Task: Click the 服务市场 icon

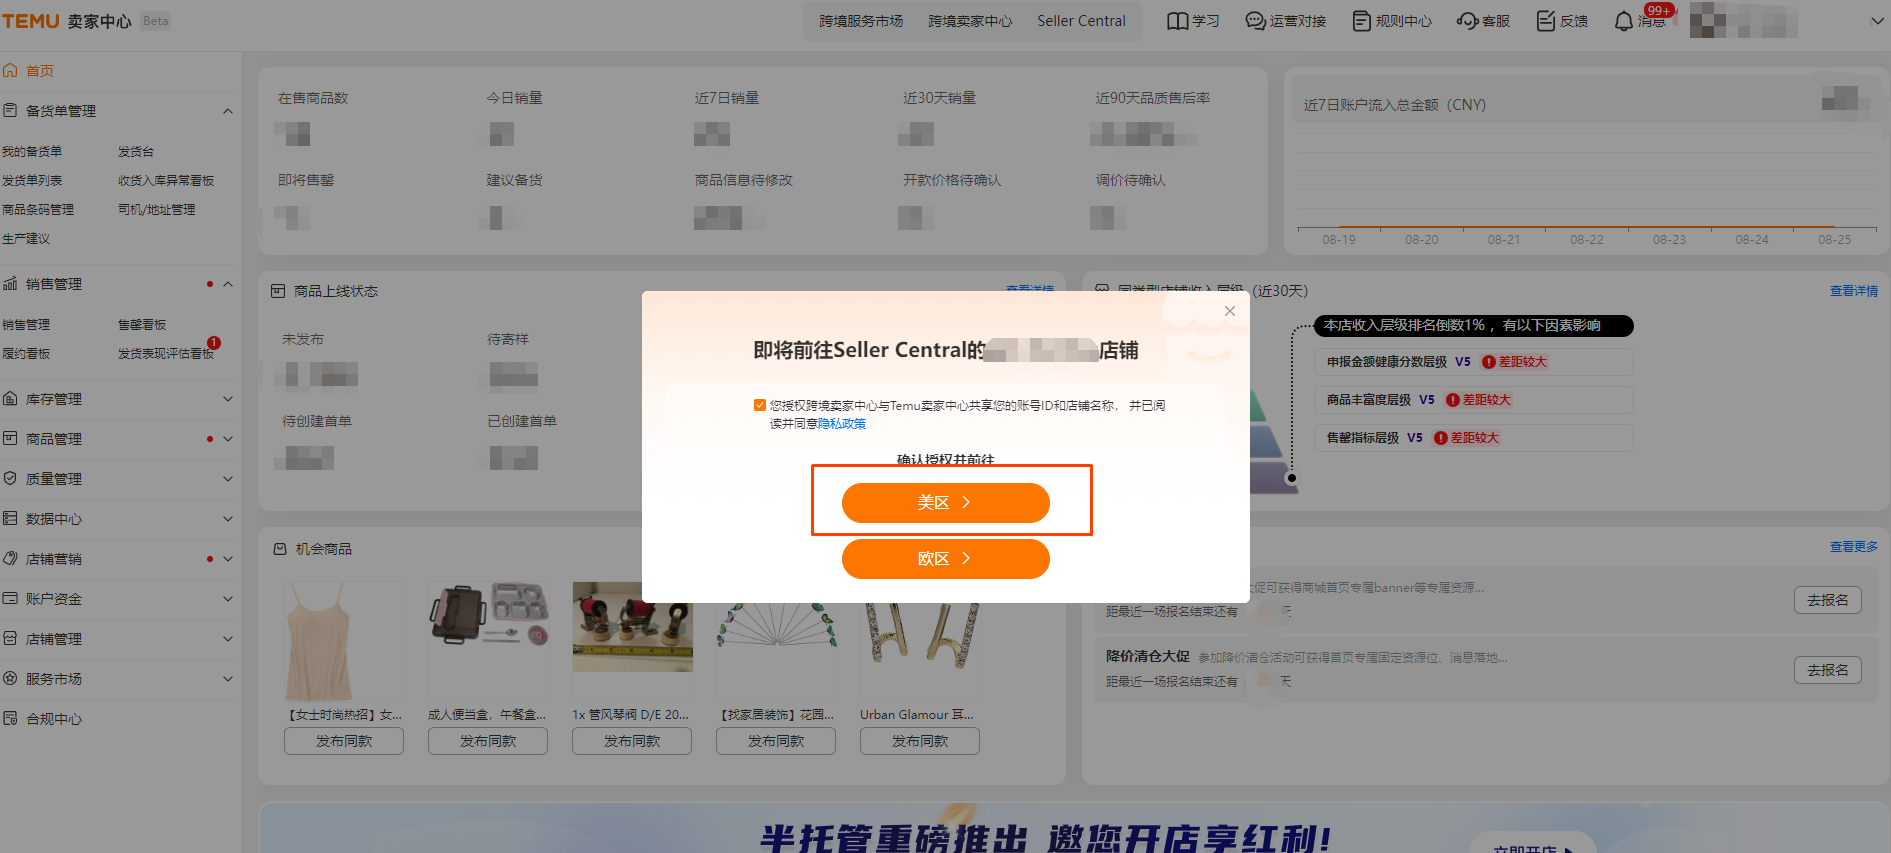Action: 10,679
